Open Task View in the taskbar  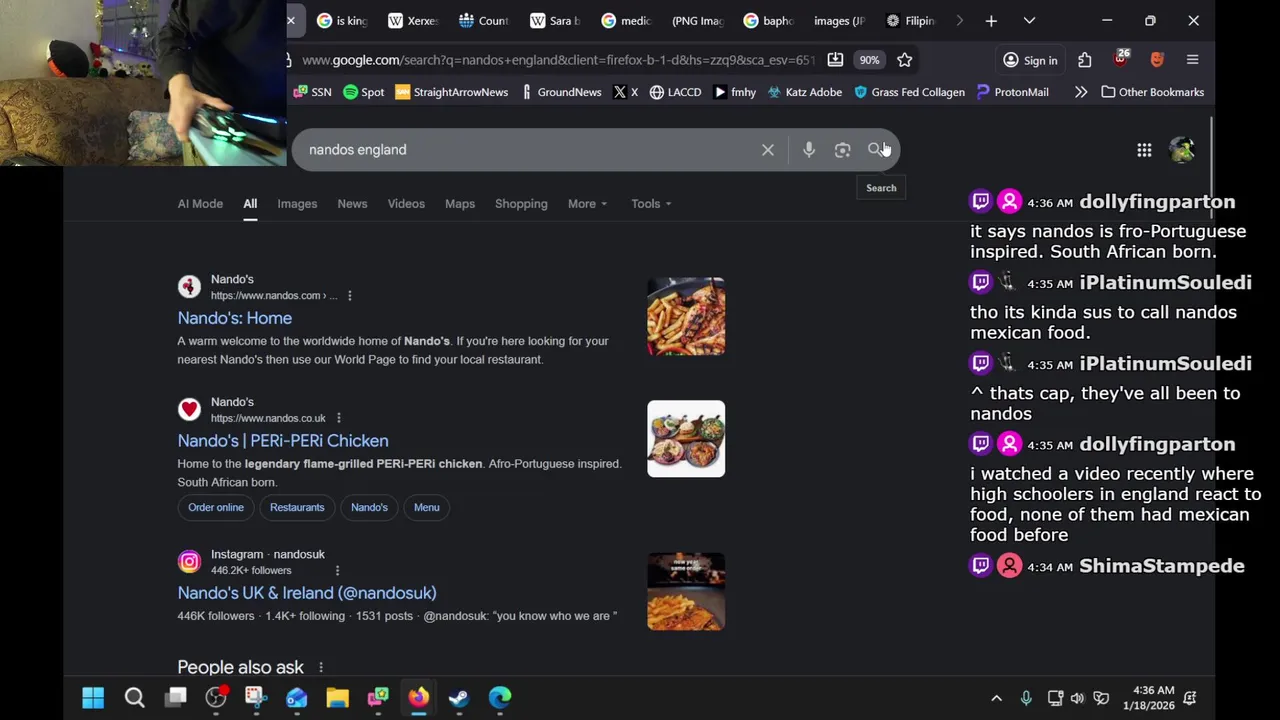[176, 697]
